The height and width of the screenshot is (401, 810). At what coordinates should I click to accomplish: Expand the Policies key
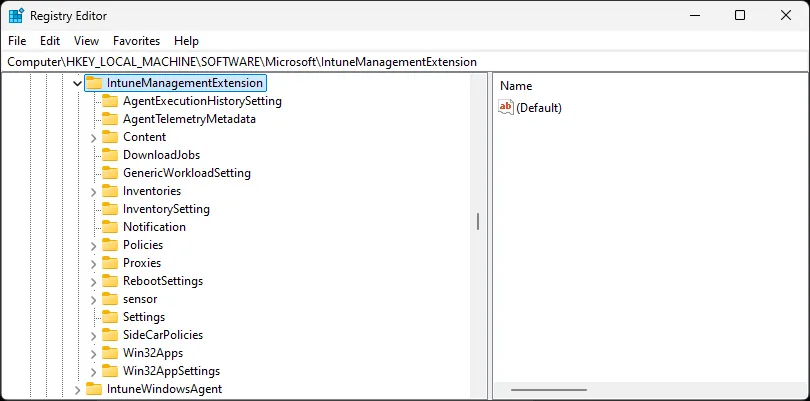pos(94,245)
